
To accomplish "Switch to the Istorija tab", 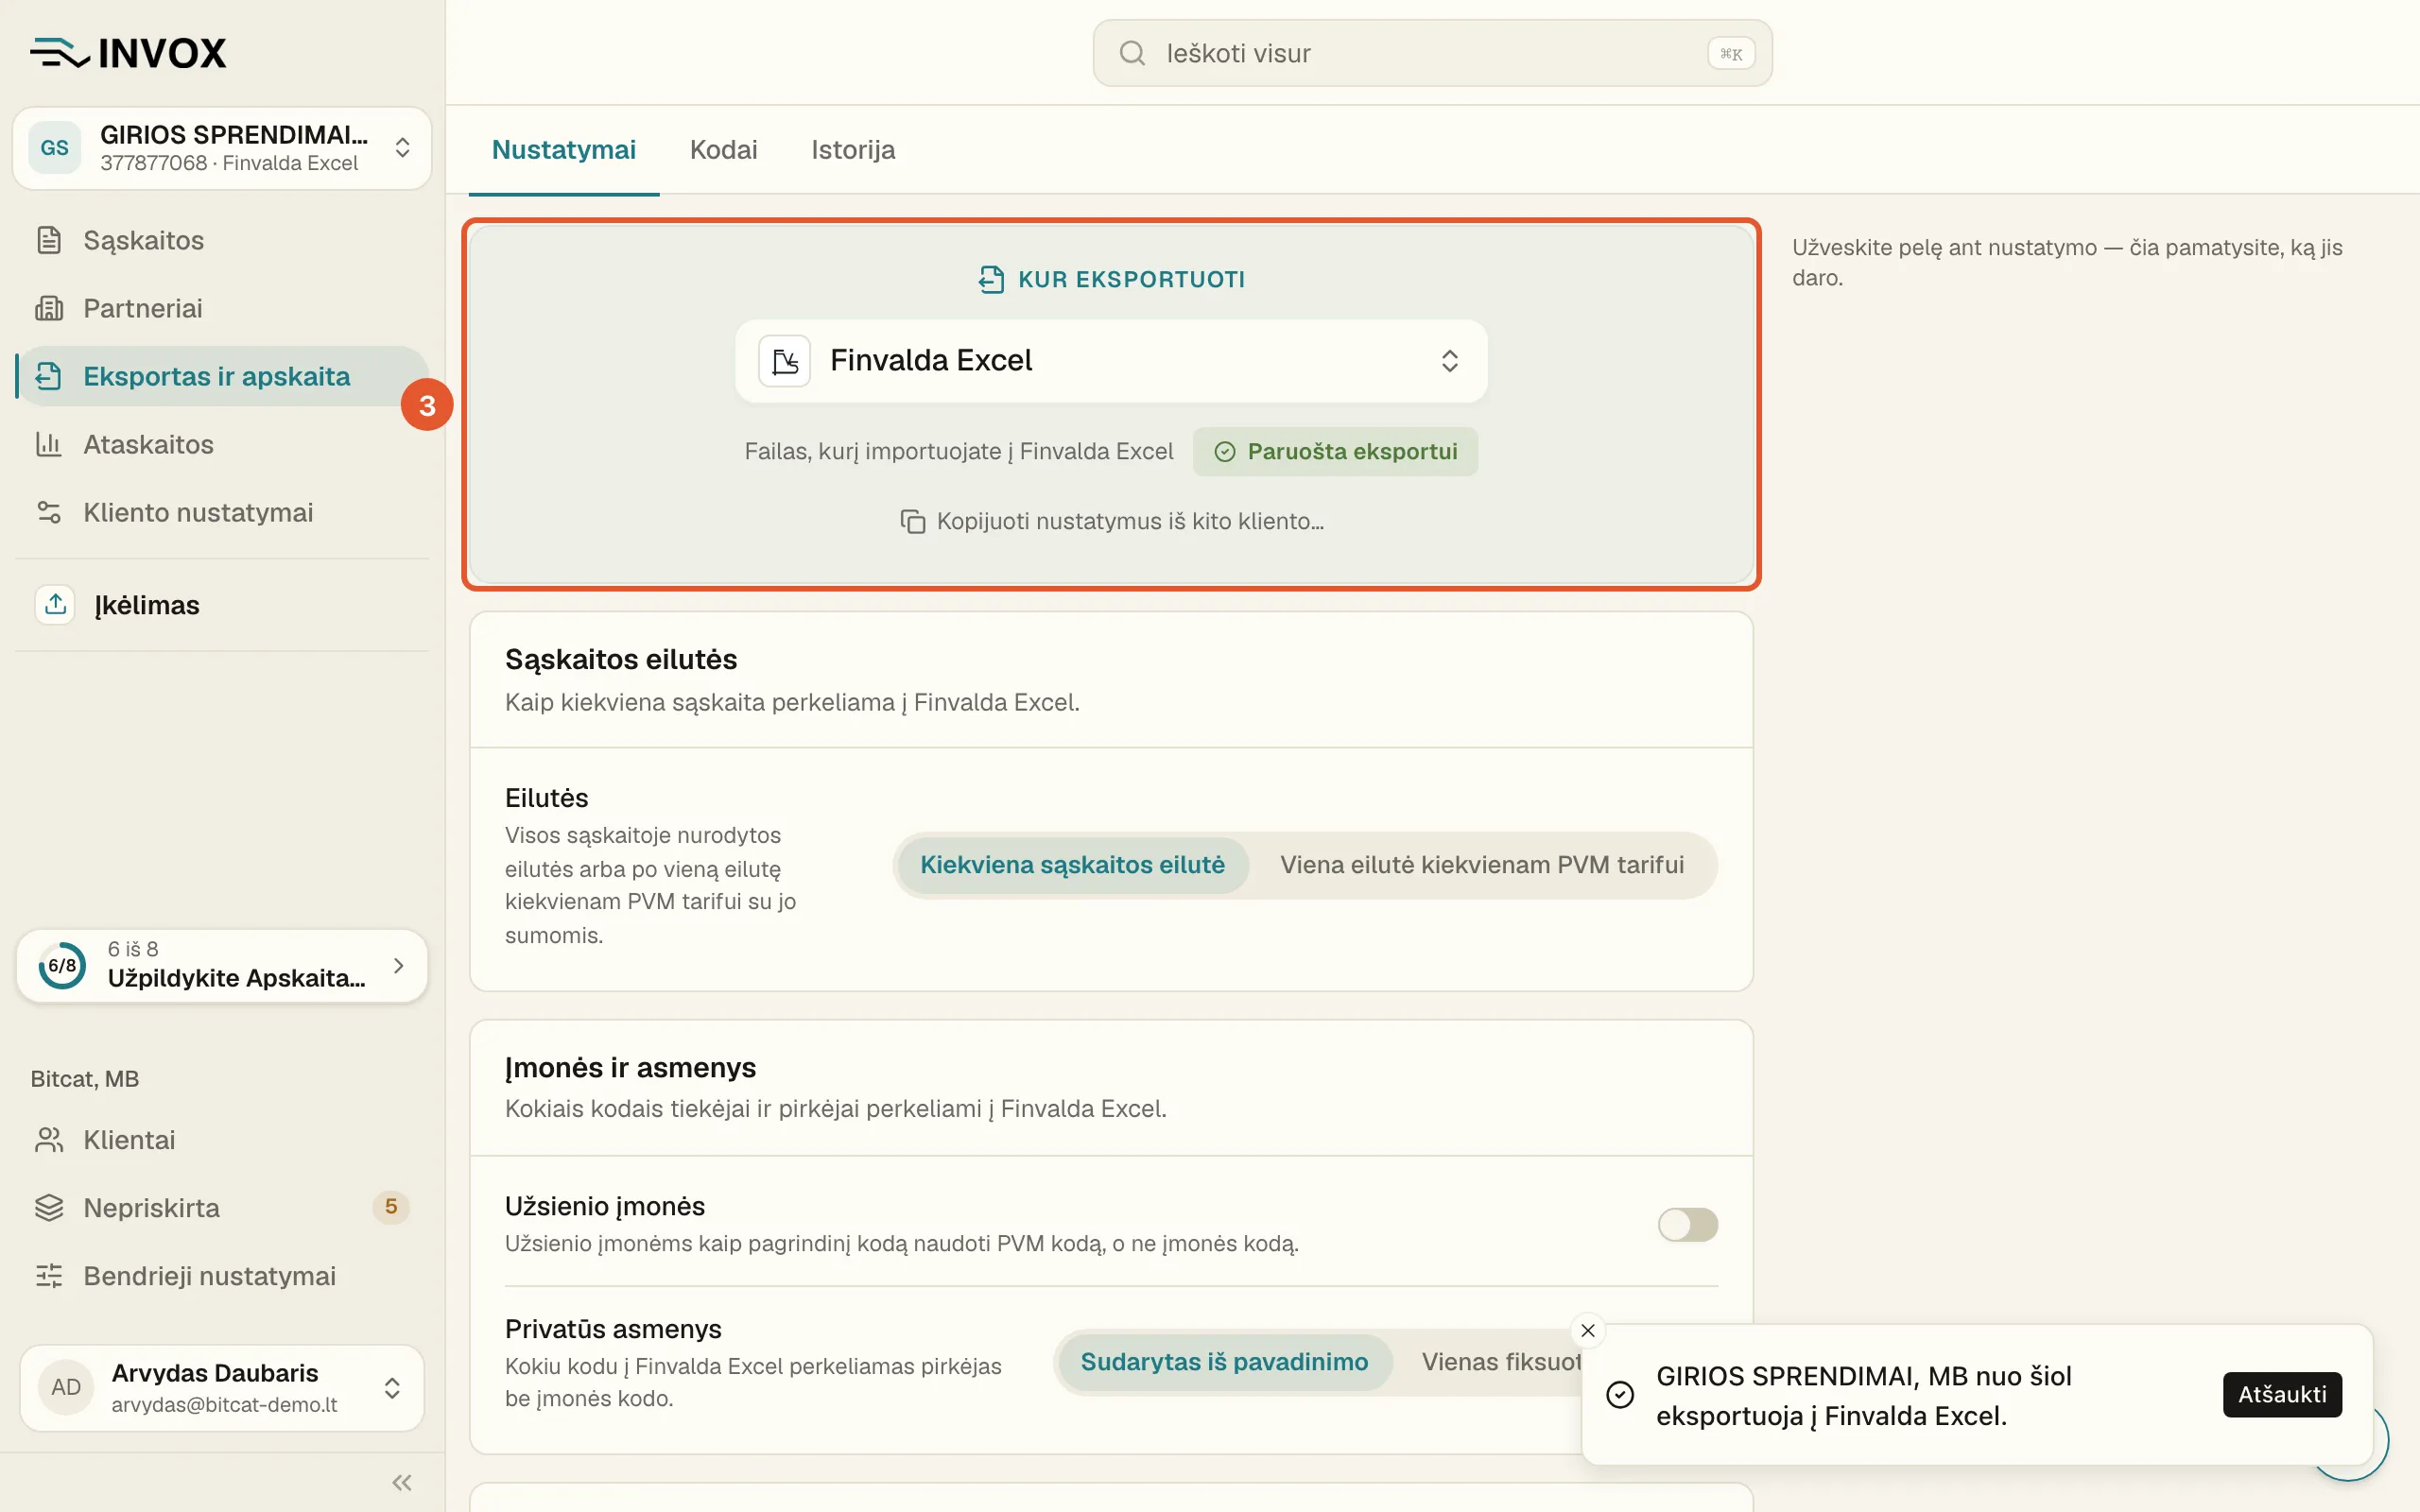I will 853,150.
